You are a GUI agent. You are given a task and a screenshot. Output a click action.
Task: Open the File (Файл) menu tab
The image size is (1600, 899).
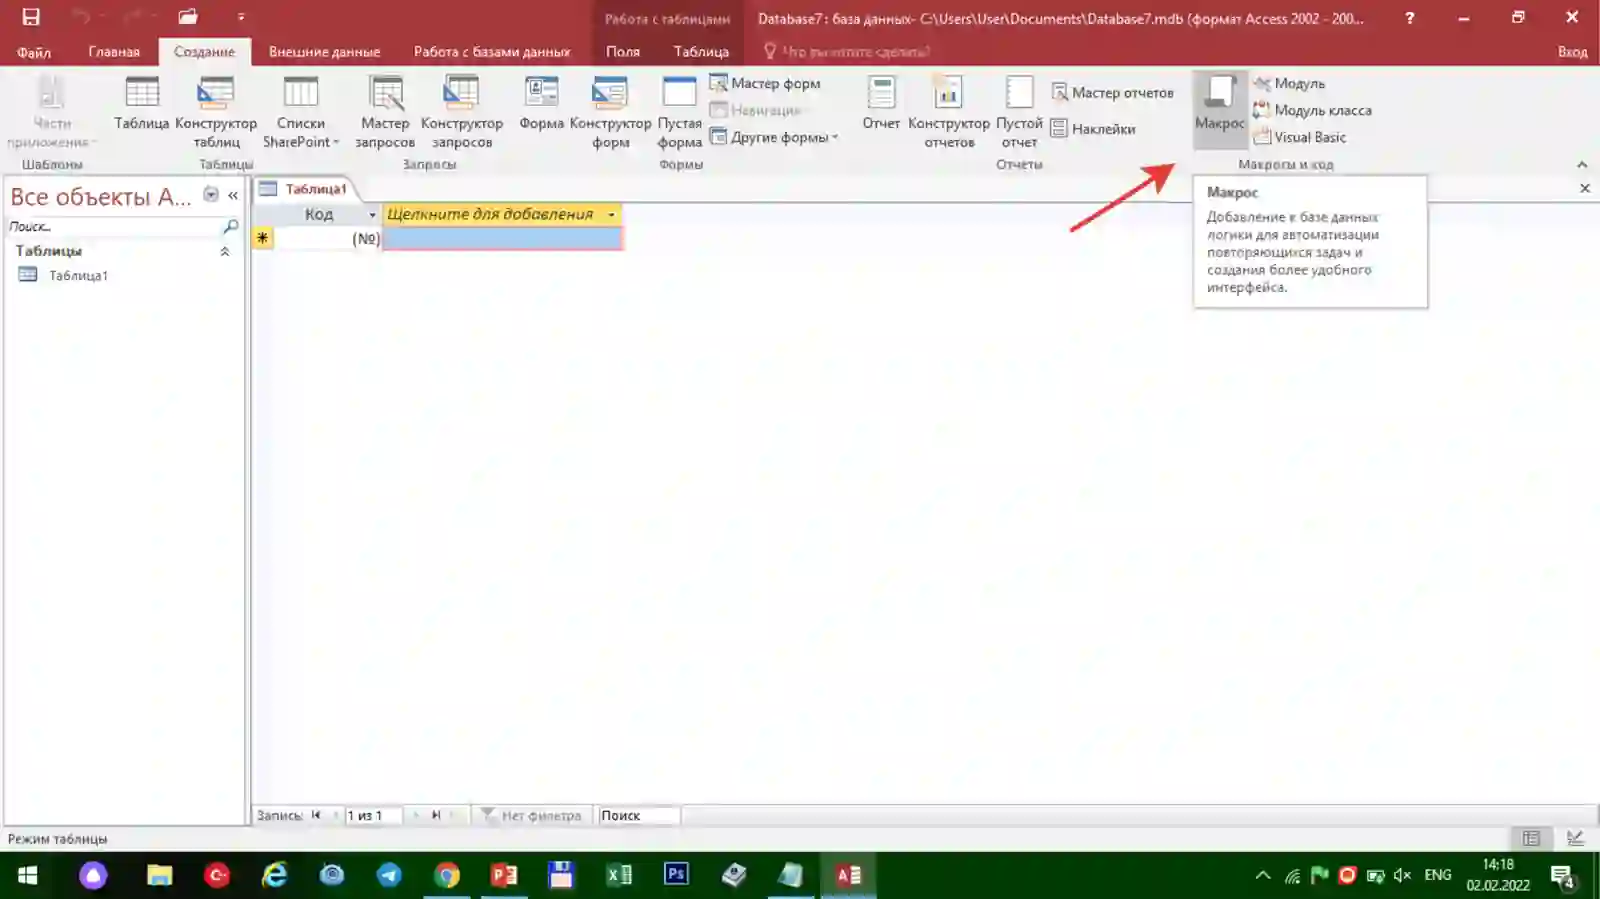pos(34,52)
